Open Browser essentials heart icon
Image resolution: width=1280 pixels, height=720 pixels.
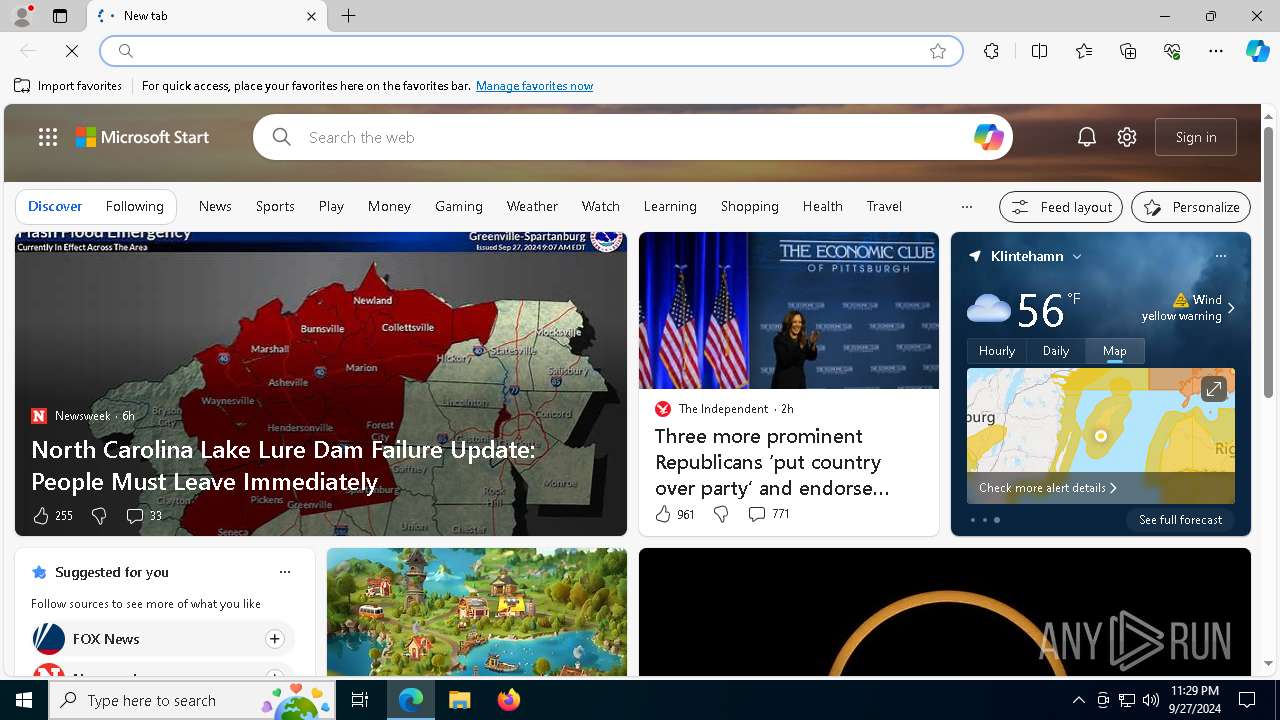pos(1172,51)
